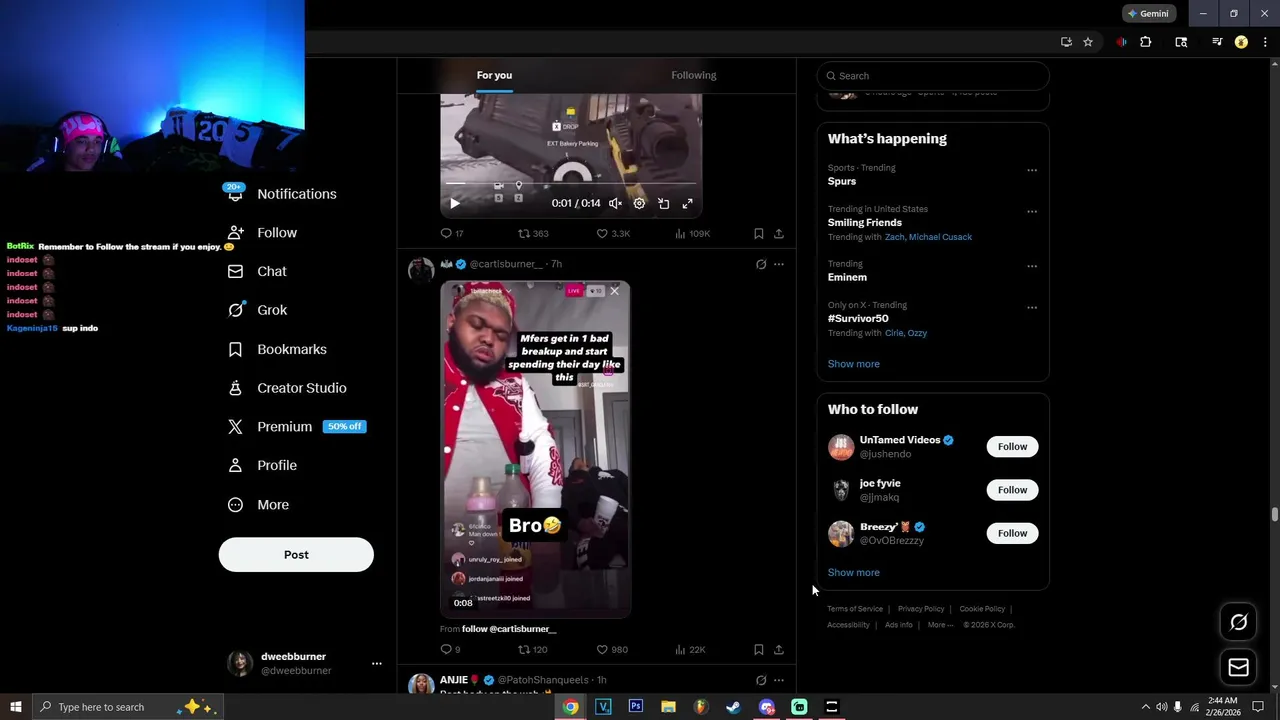Screen dimensions: 1280x720
Task: Open Grok explain icon on @cartisburner__ post
Action: coord(761,264)
